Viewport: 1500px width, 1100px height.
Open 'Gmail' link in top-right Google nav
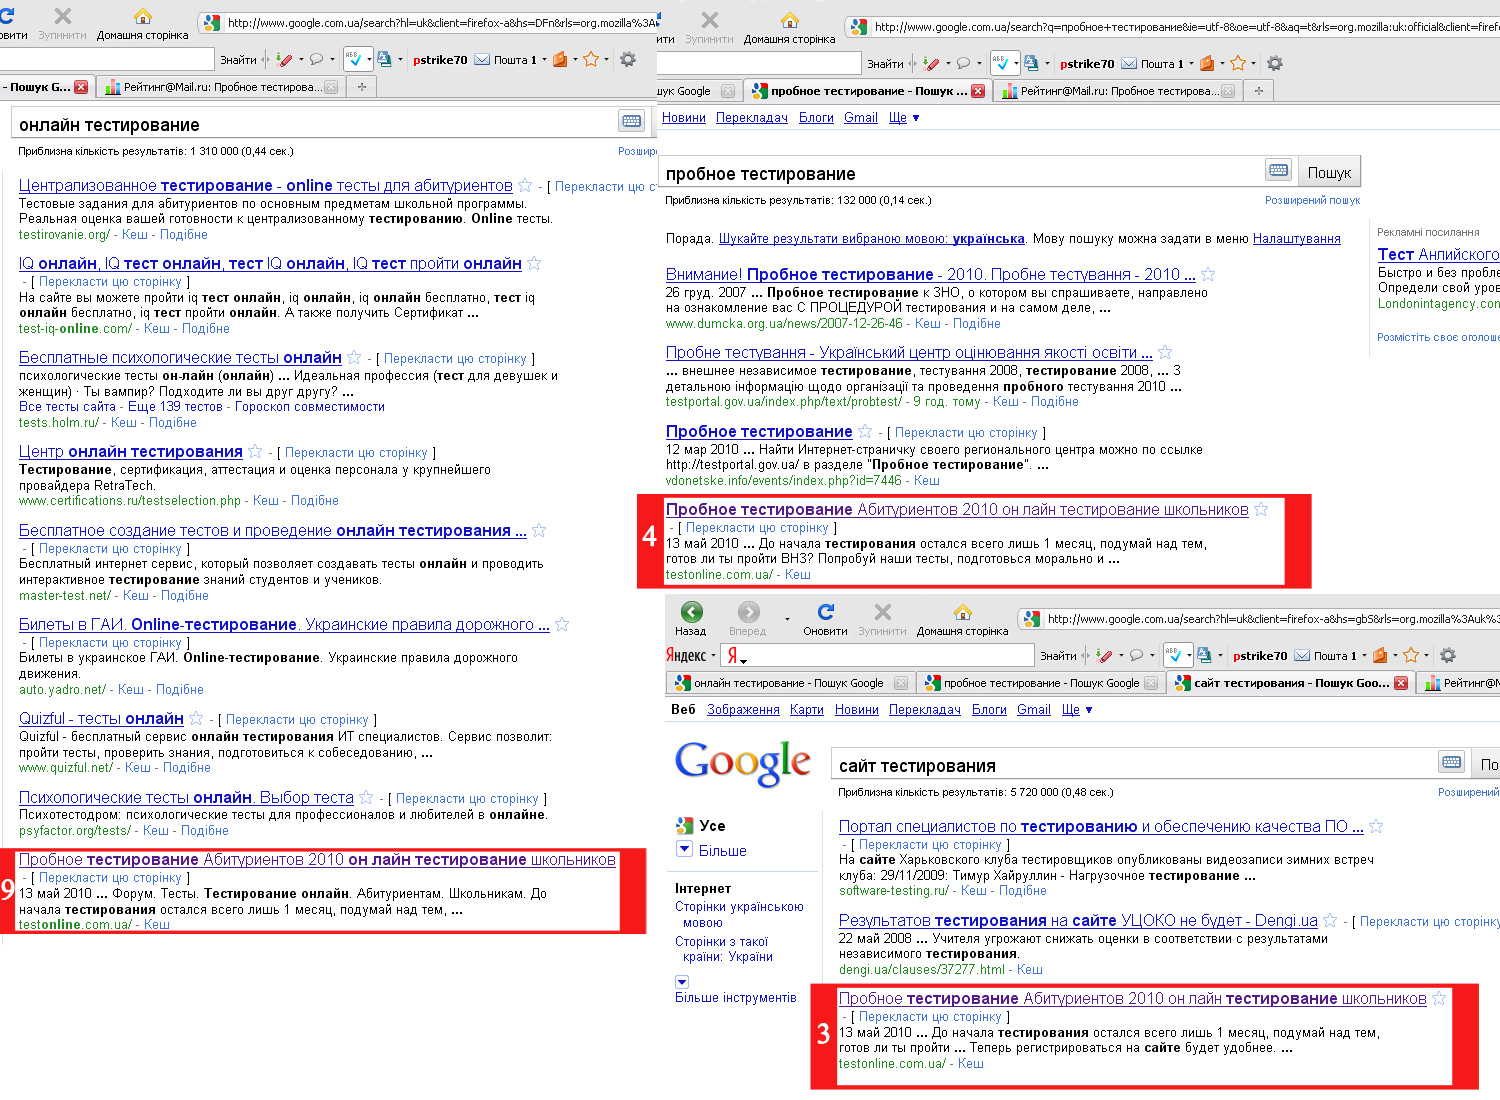pyautogui.click(x=861, y=118)
